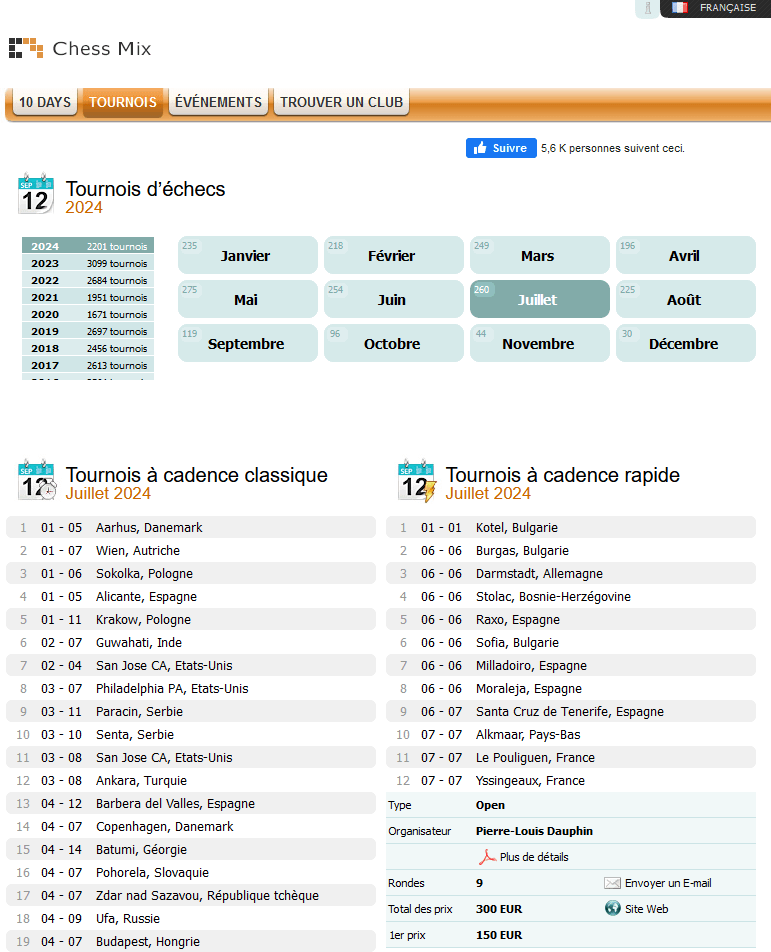Select the FRANÇAISE language option

coord(727,8)
